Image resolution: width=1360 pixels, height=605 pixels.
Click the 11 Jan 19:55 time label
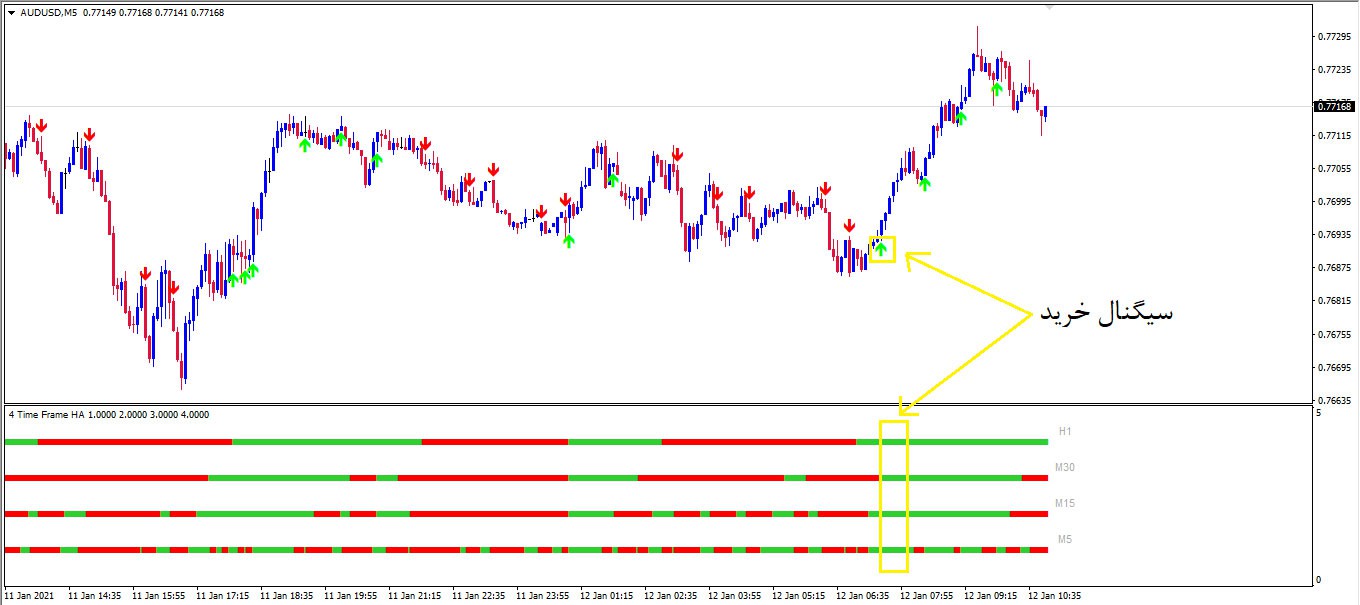coord(351,595)
